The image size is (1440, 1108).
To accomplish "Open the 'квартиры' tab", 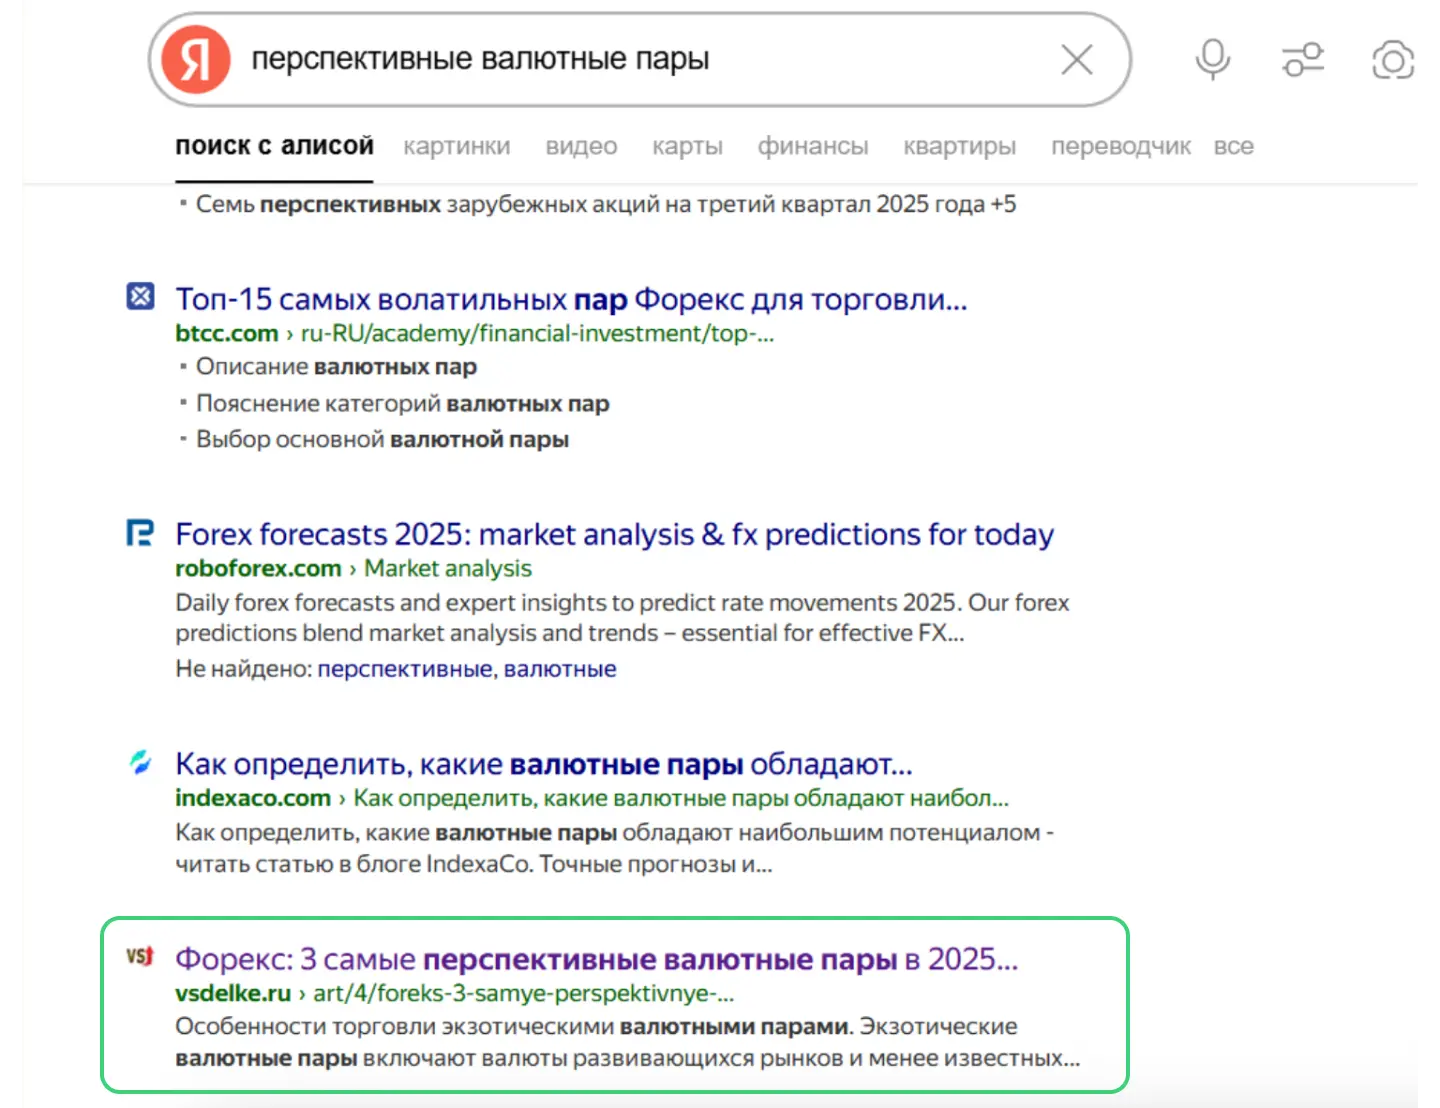I will 959,146.
